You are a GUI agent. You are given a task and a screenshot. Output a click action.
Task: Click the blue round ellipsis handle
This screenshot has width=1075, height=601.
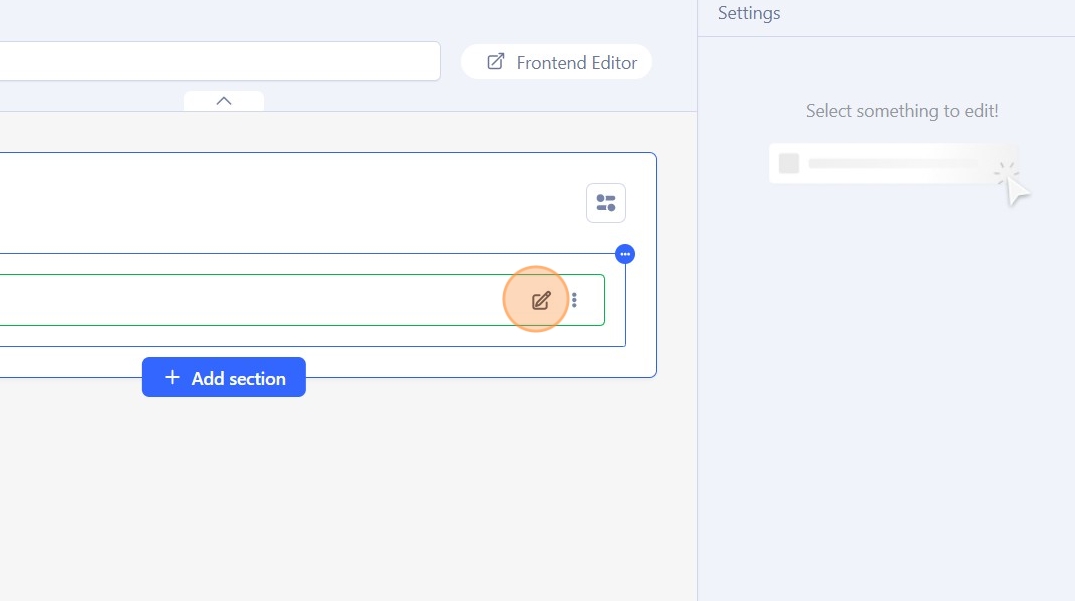(625, 254)
